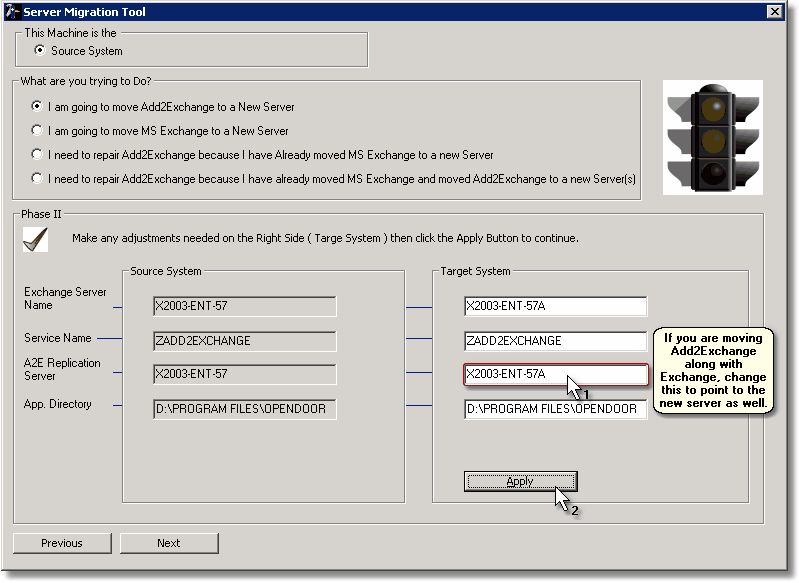Edit the Target Exchange Server Name field
The width and height of the screenshot is (799, 583).
[x=555, y=306]
